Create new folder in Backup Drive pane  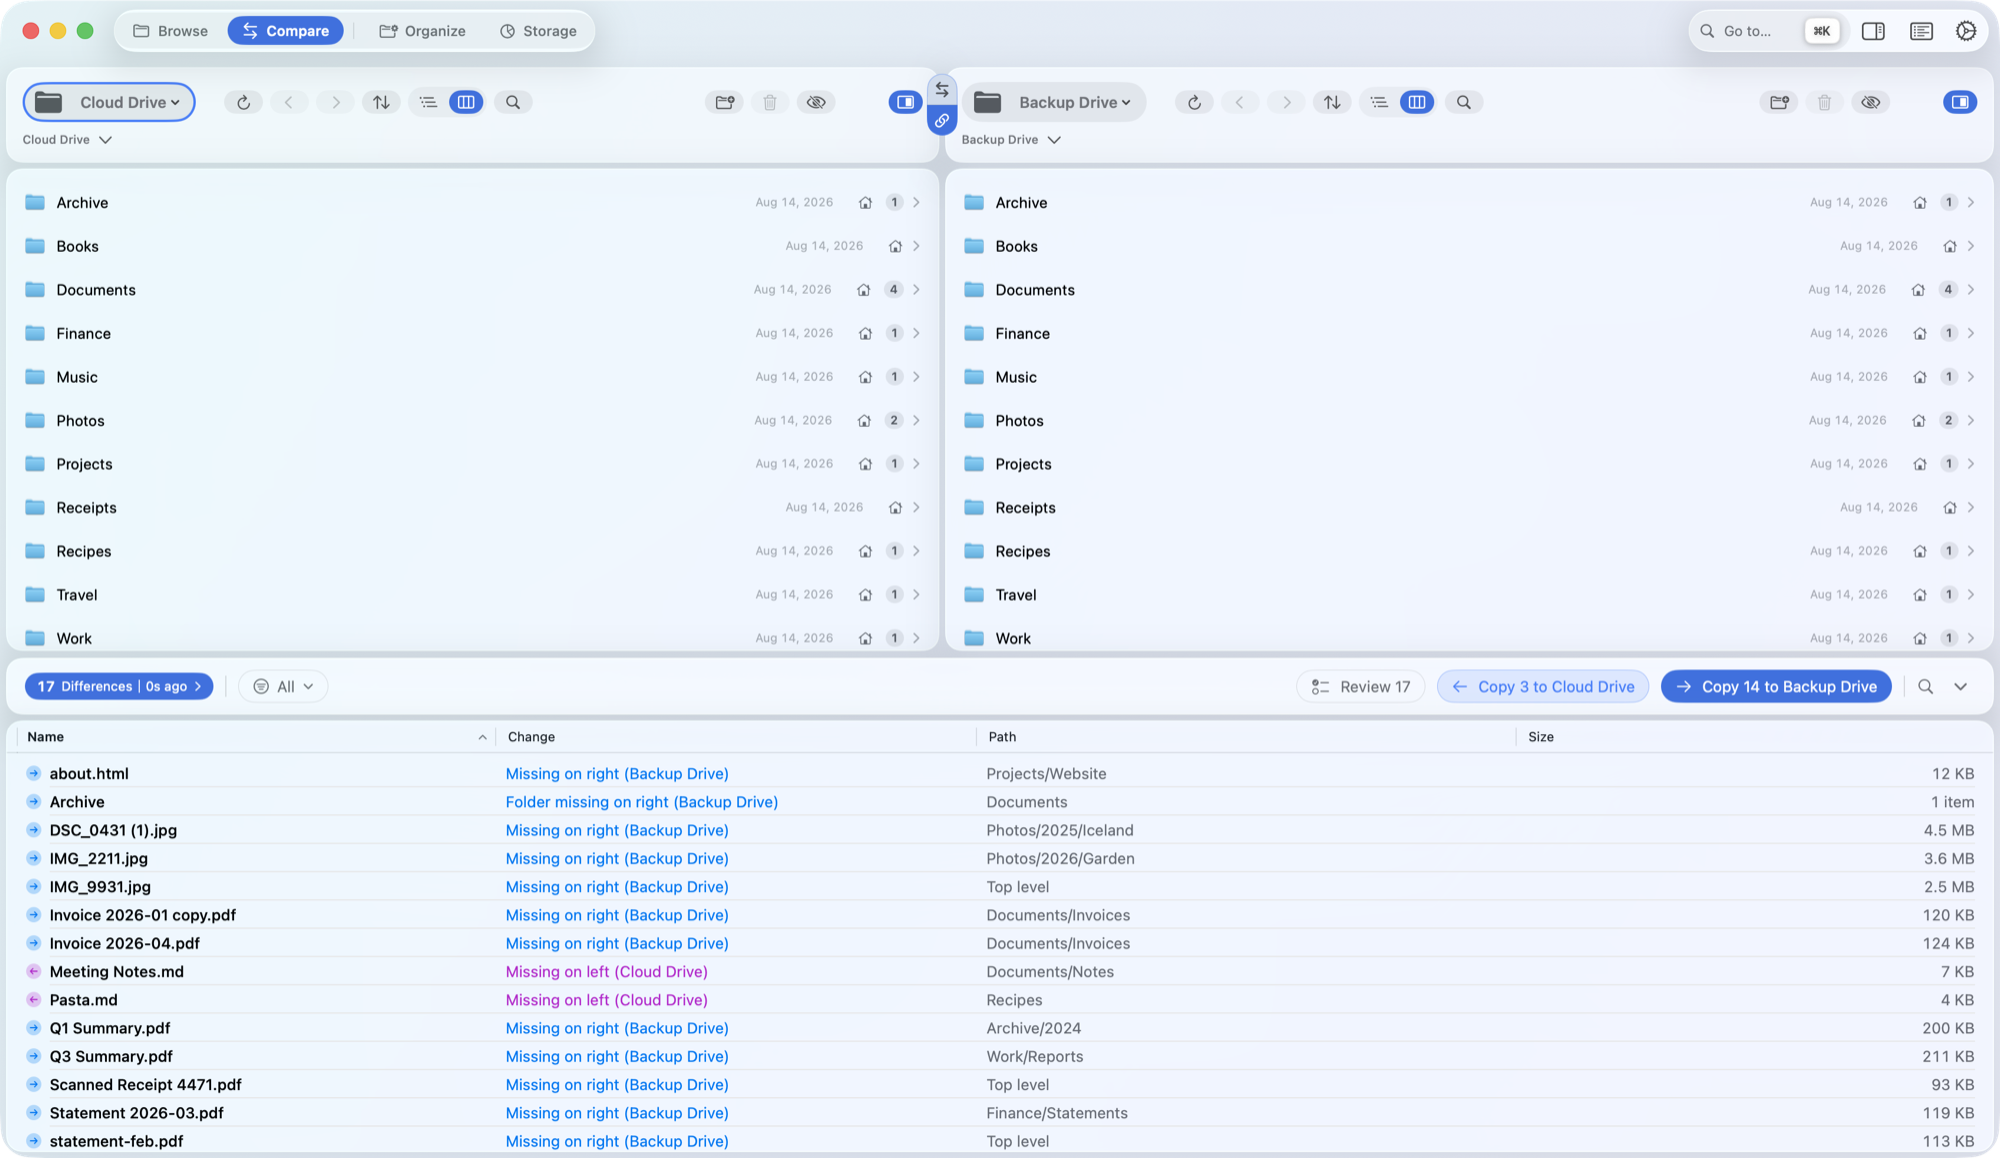tap(1779, 102)
